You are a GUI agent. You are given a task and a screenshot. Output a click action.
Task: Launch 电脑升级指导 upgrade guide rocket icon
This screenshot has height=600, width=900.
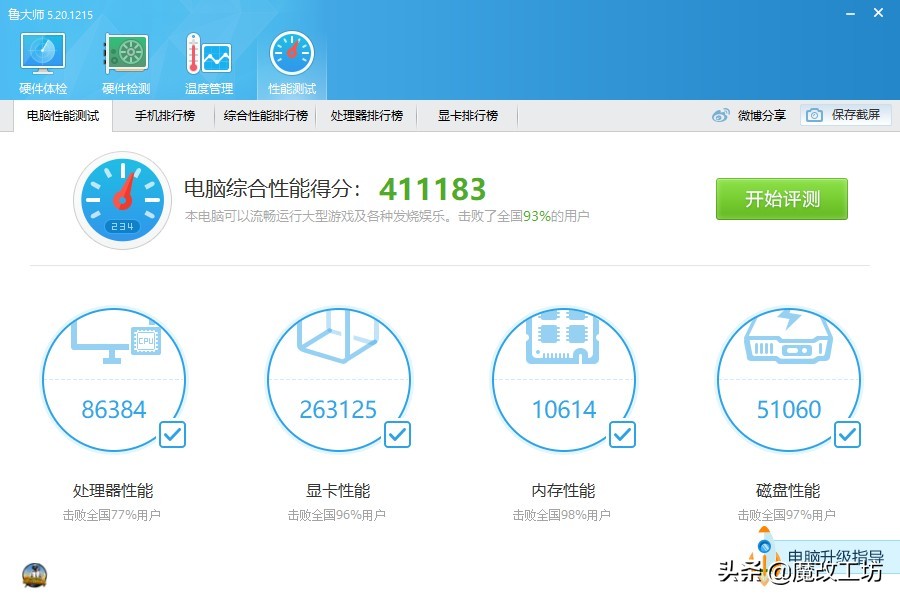click(765, 550)
